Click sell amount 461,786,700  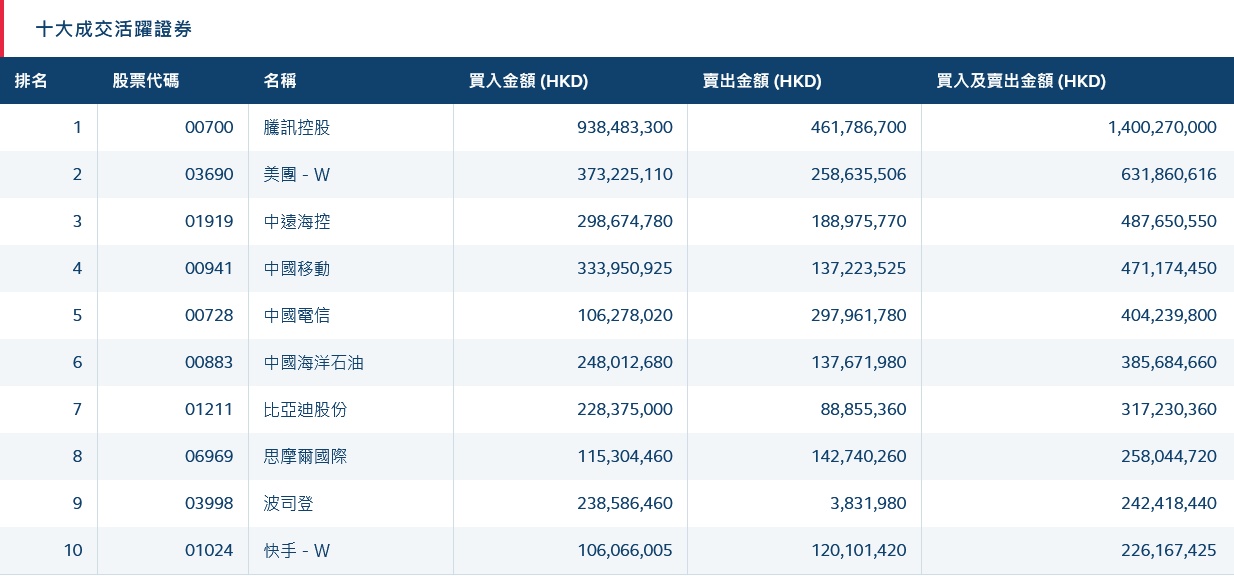point(859,127)
